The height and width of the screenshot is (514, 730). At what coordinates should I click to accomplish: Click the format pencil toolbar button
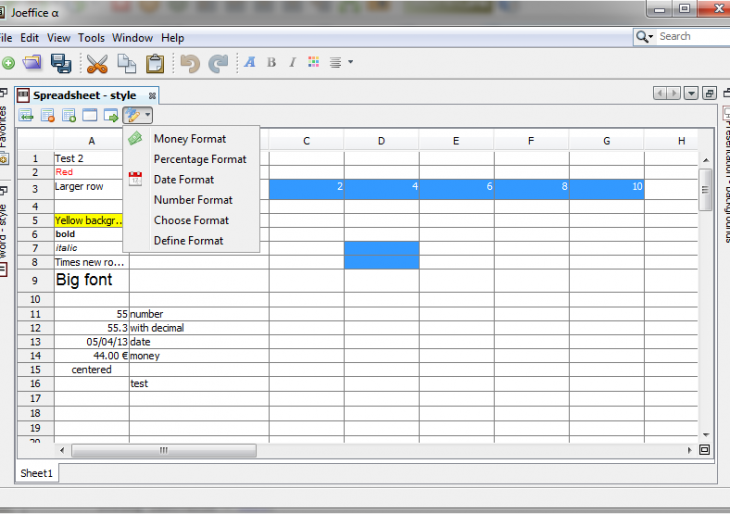132,115
